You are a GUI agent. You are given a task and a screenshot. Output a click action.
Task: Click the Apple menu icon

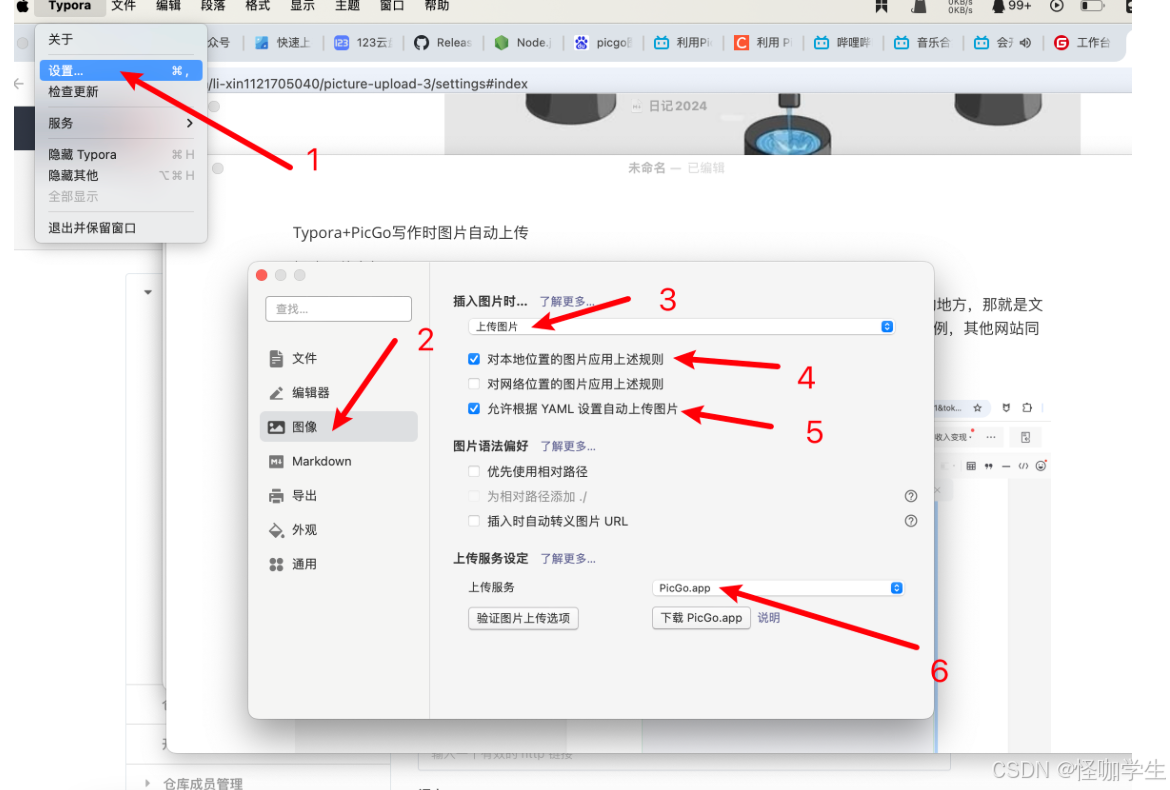[x=23, y=6]
